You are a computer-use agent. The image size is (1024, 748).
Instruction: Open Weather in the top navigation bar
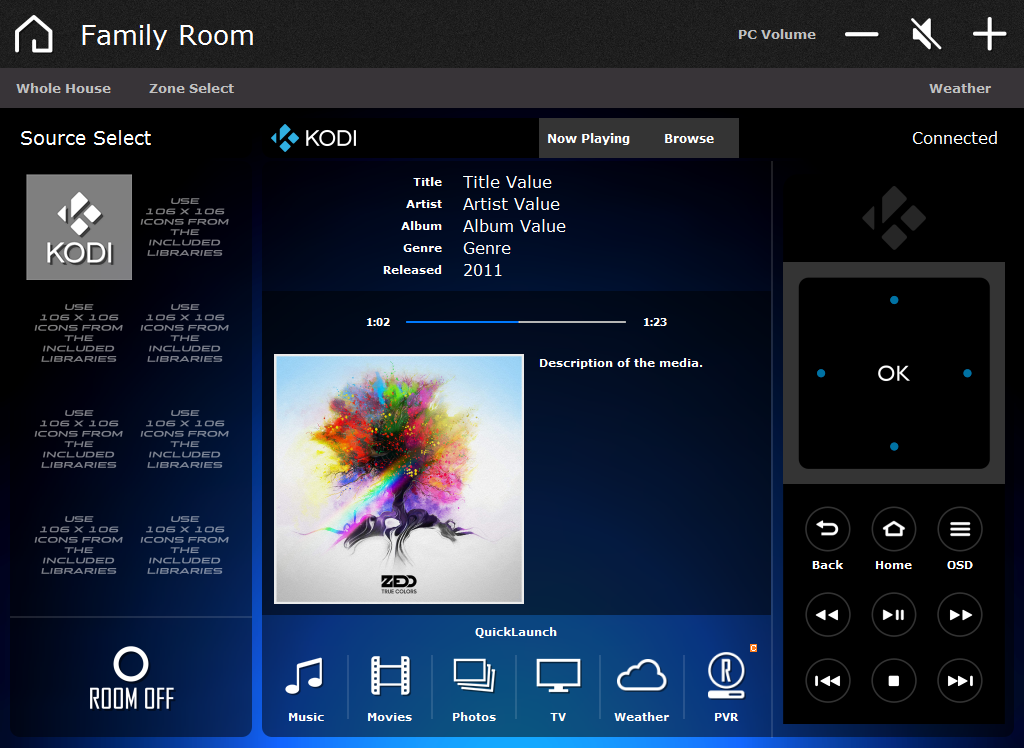960,88
